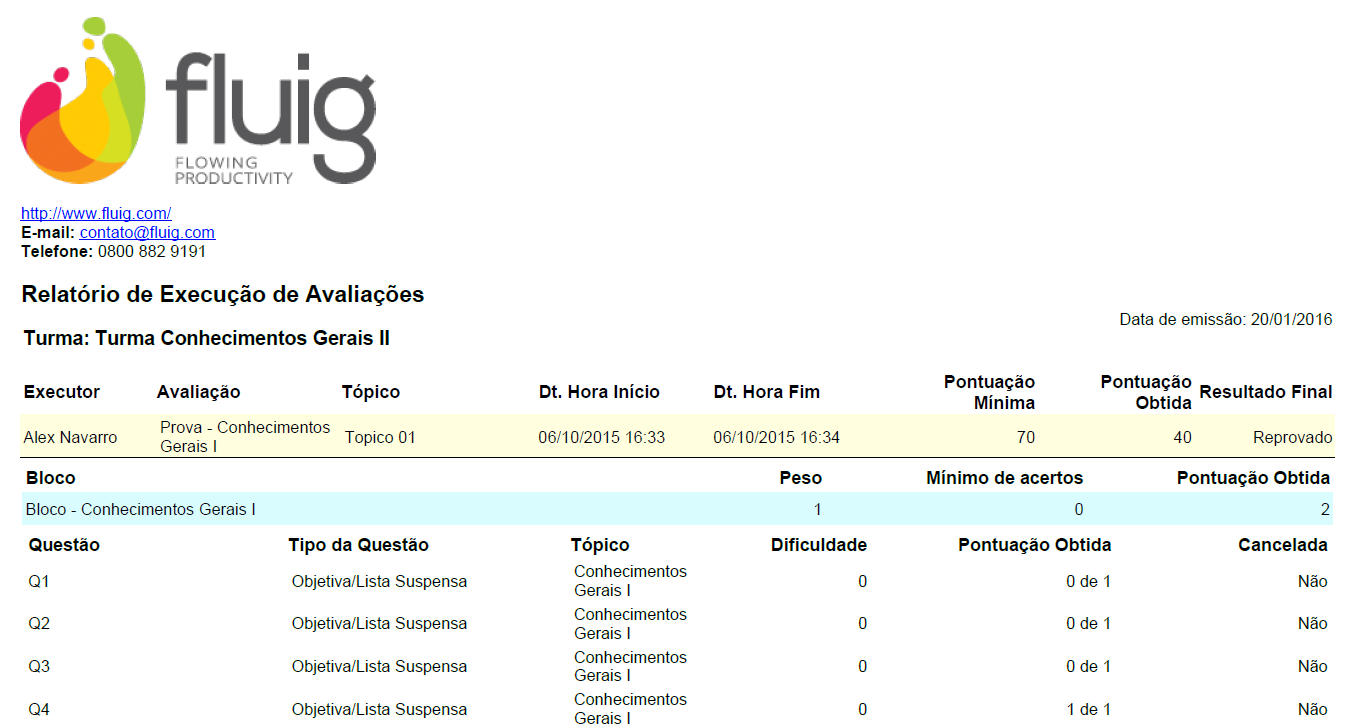Select the Bloco - Conhecimentos Gerais I row
The image size is (1355, 726).
pyautogui.click(x=676, y=509)
